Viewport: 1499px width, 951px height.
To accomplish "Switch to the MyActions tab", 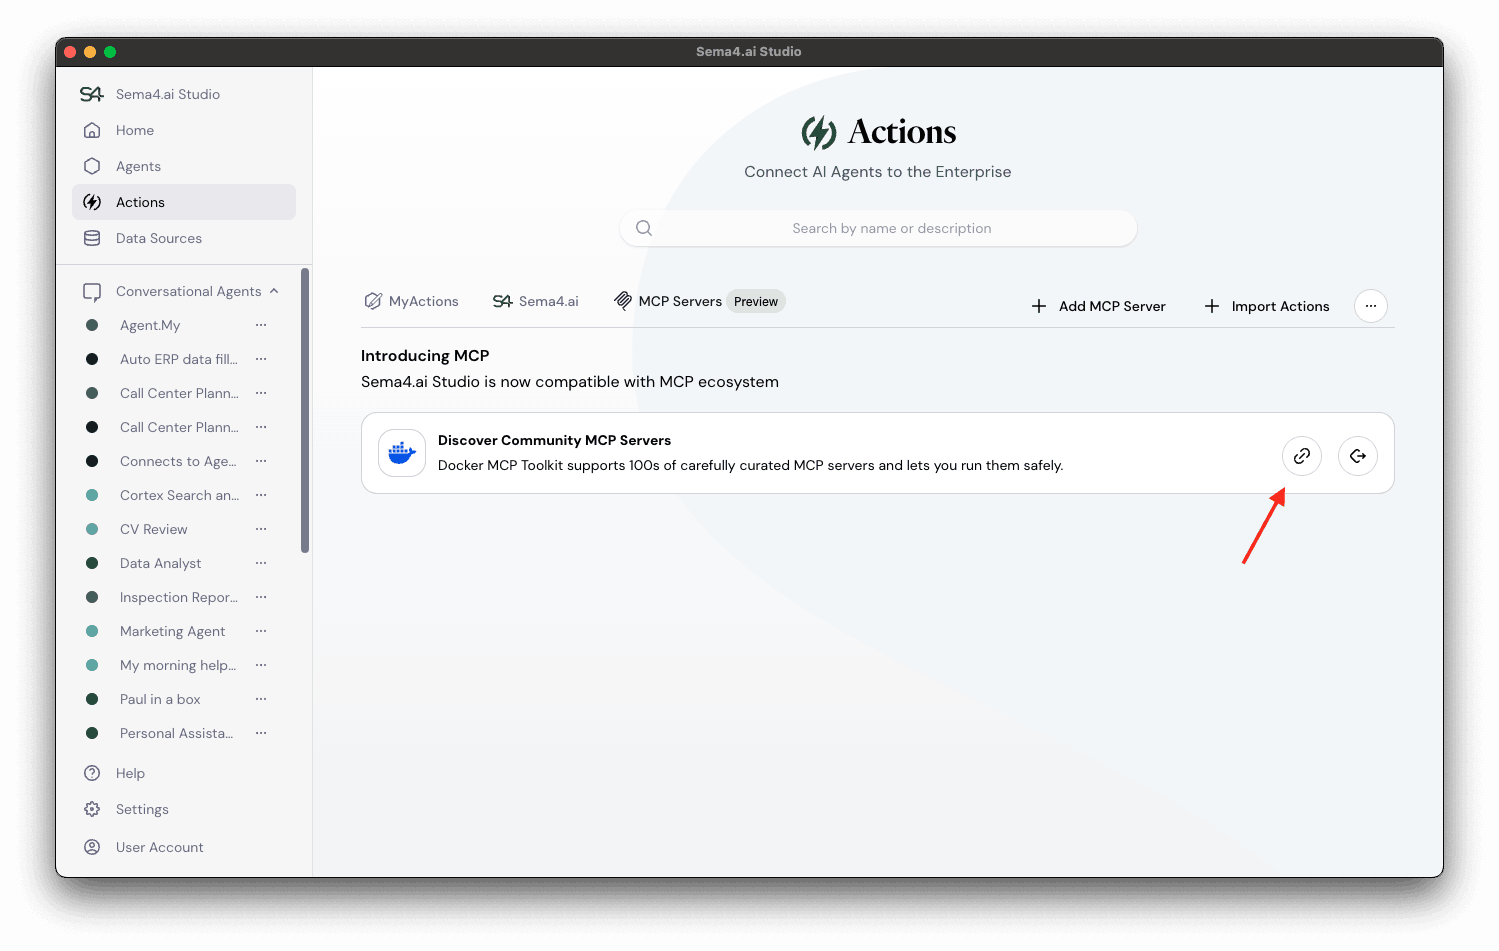I will pyautogui.click(x=411, y=301).
